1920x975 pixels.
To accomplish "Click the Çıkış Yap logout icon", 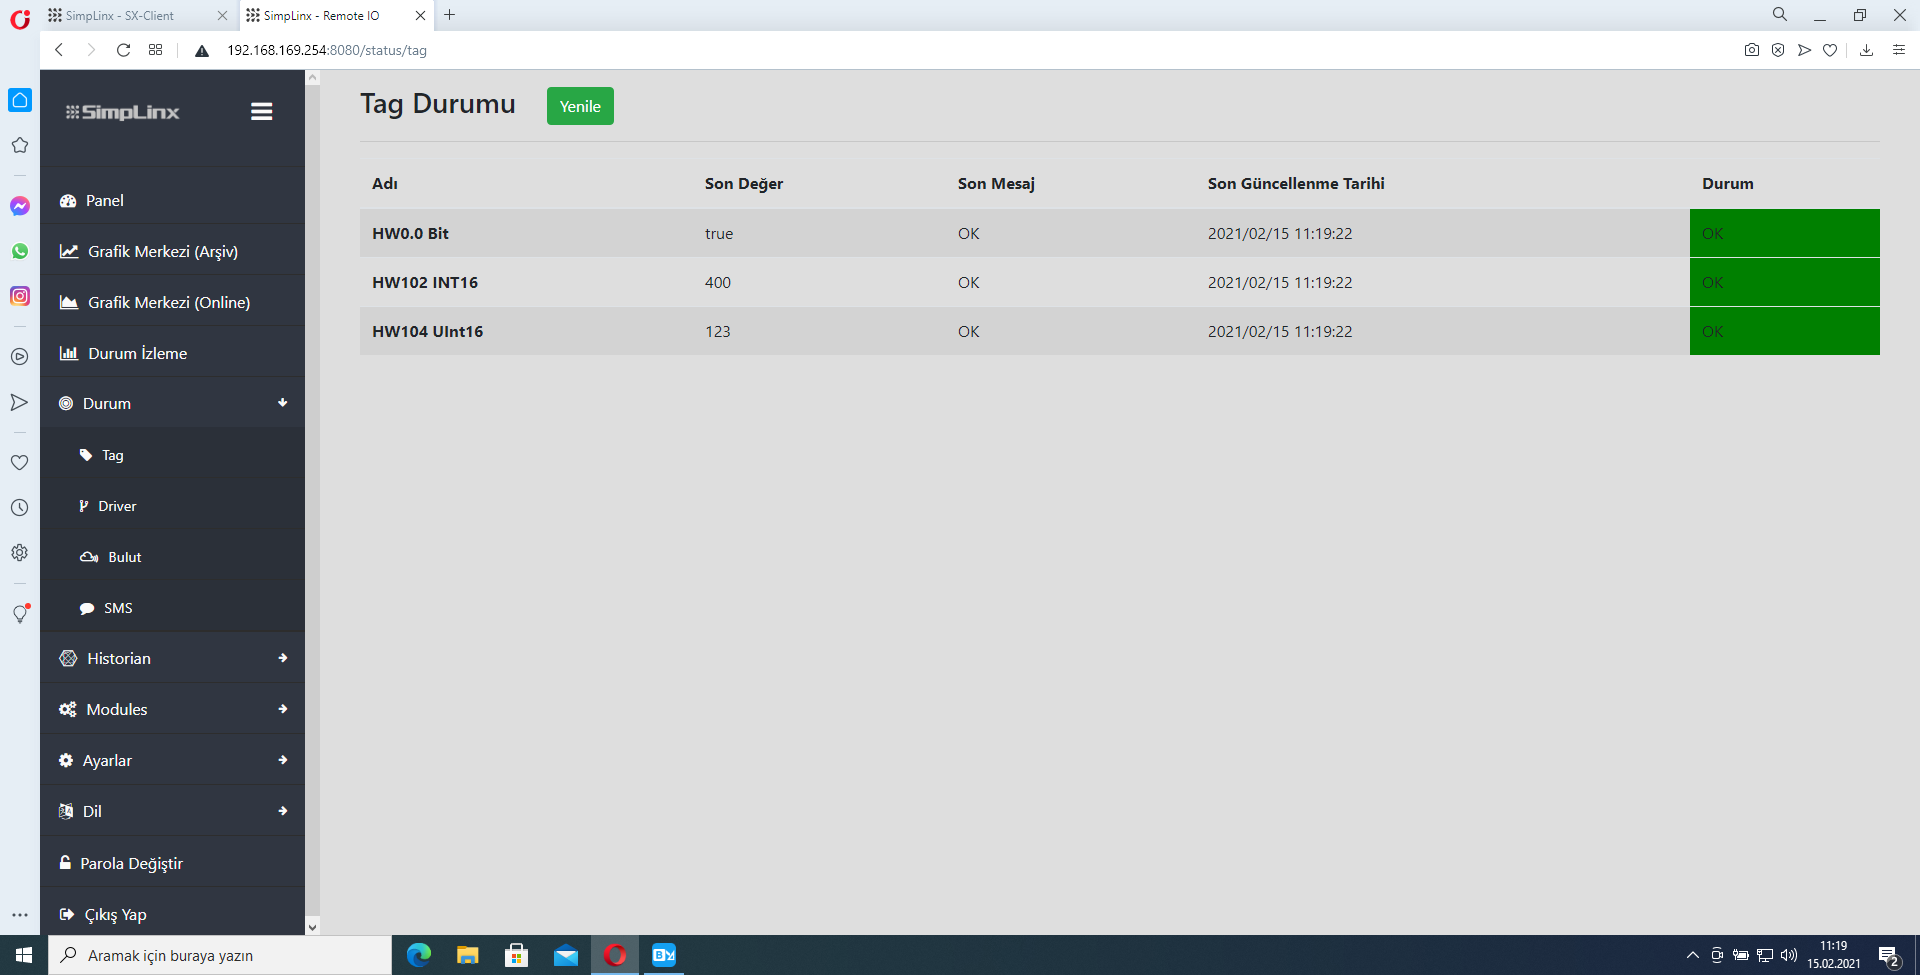I will coord(67,914).
